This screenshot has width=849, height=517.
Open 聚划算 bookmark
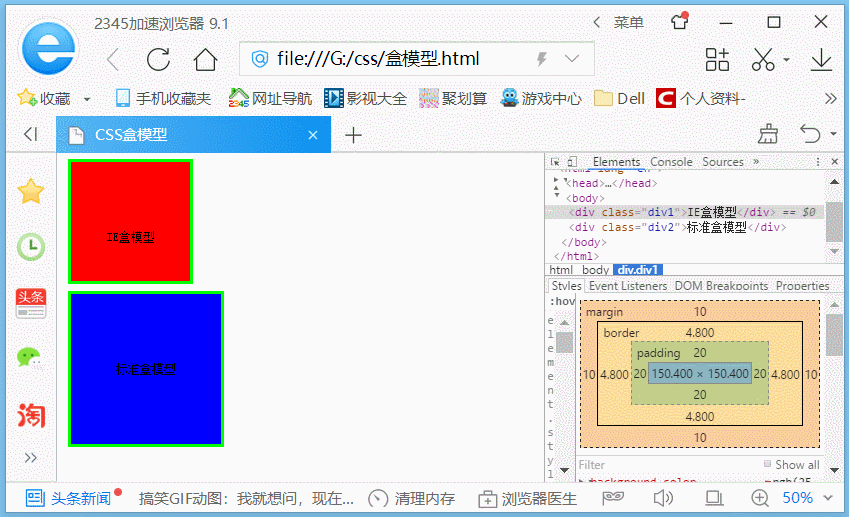[x=453, y=98]
